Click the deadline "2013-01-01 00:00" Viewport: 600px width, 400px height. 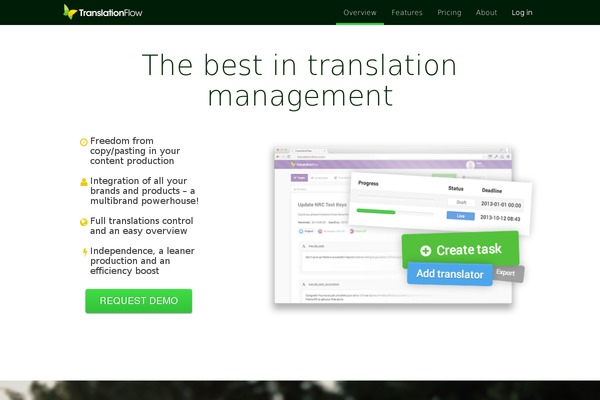coord(501,204)
